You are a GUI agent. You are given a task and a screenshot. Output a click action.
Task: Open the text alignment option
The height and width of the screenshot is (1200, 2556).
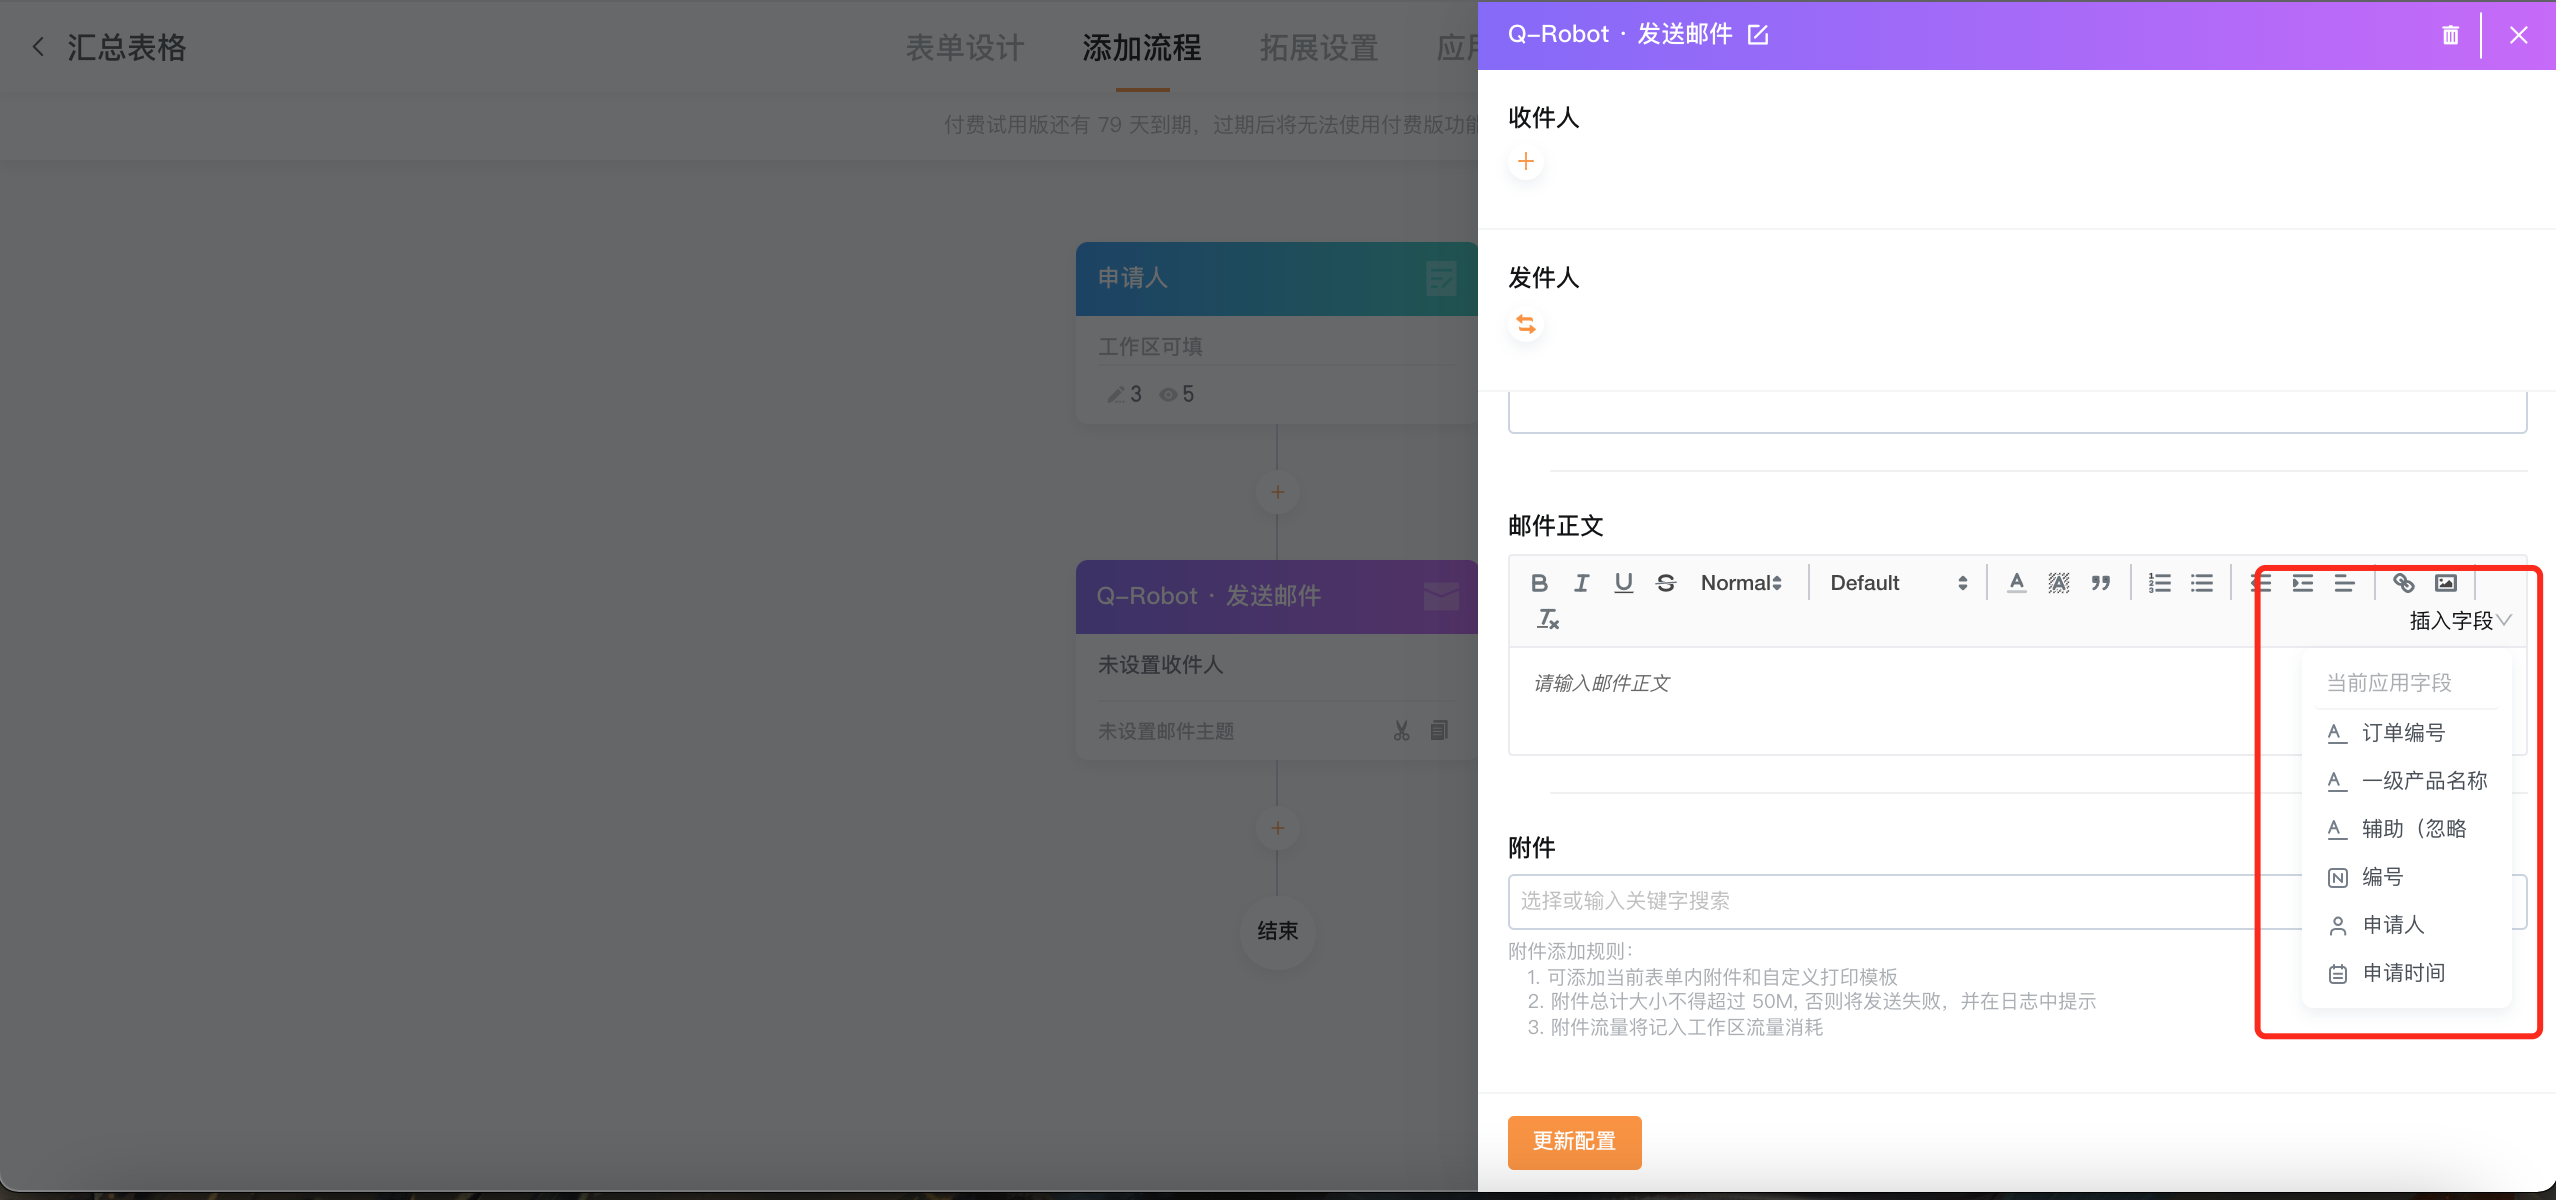coord(2345,583)
